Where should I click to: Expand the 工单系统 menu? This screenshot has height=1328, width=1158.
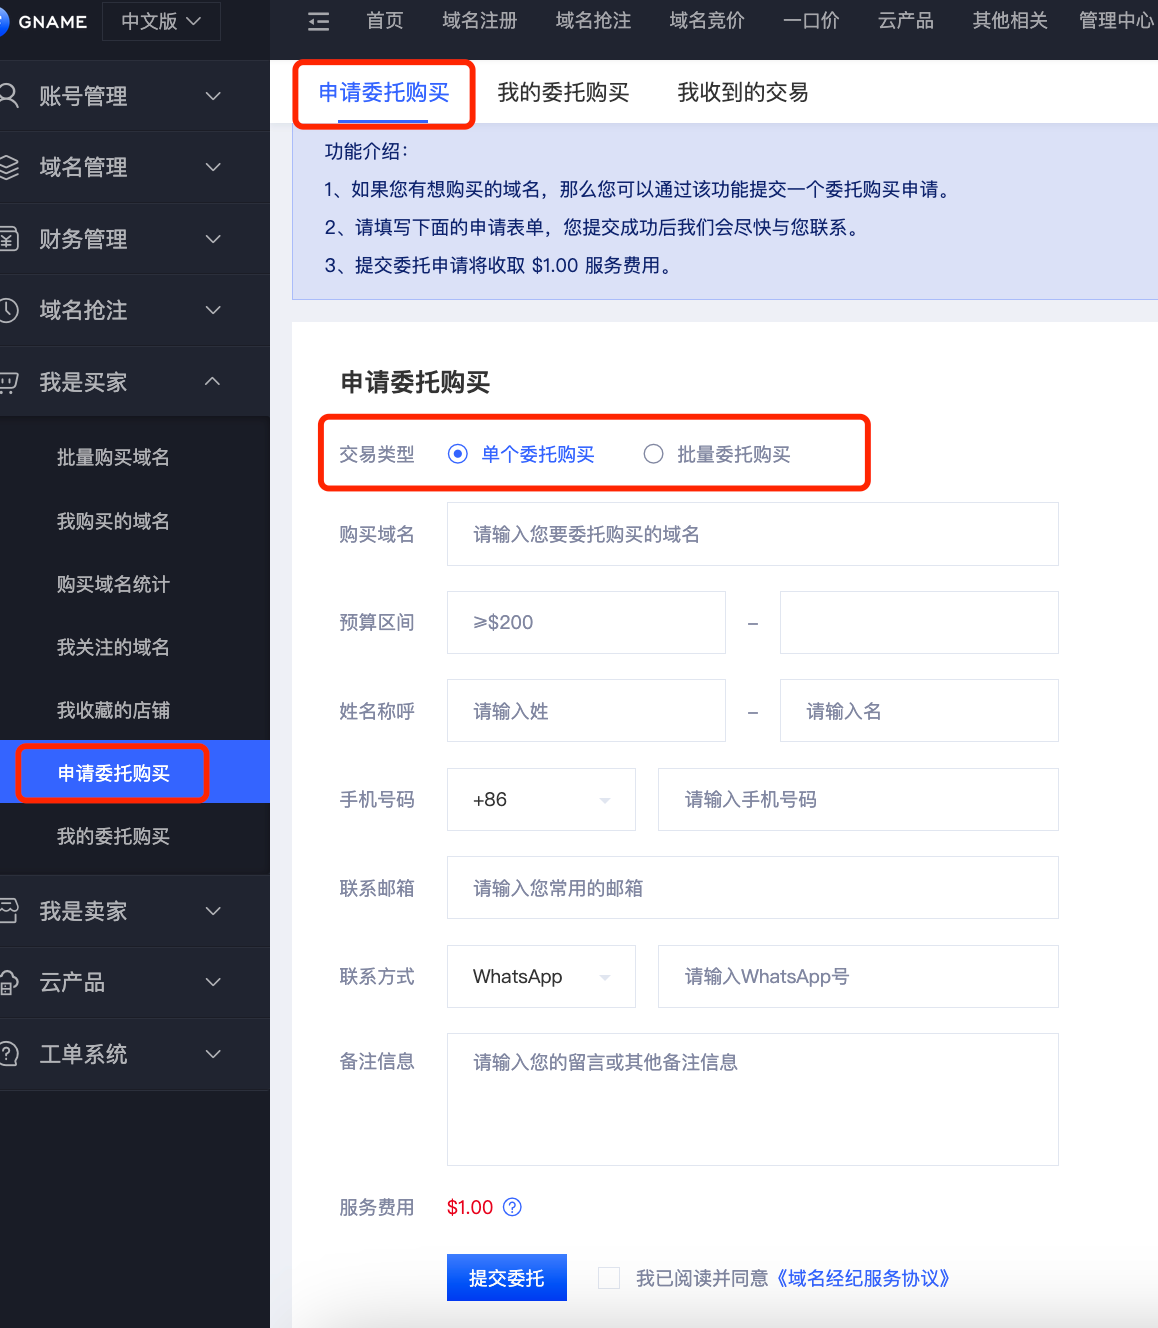tap(135, 1054)
